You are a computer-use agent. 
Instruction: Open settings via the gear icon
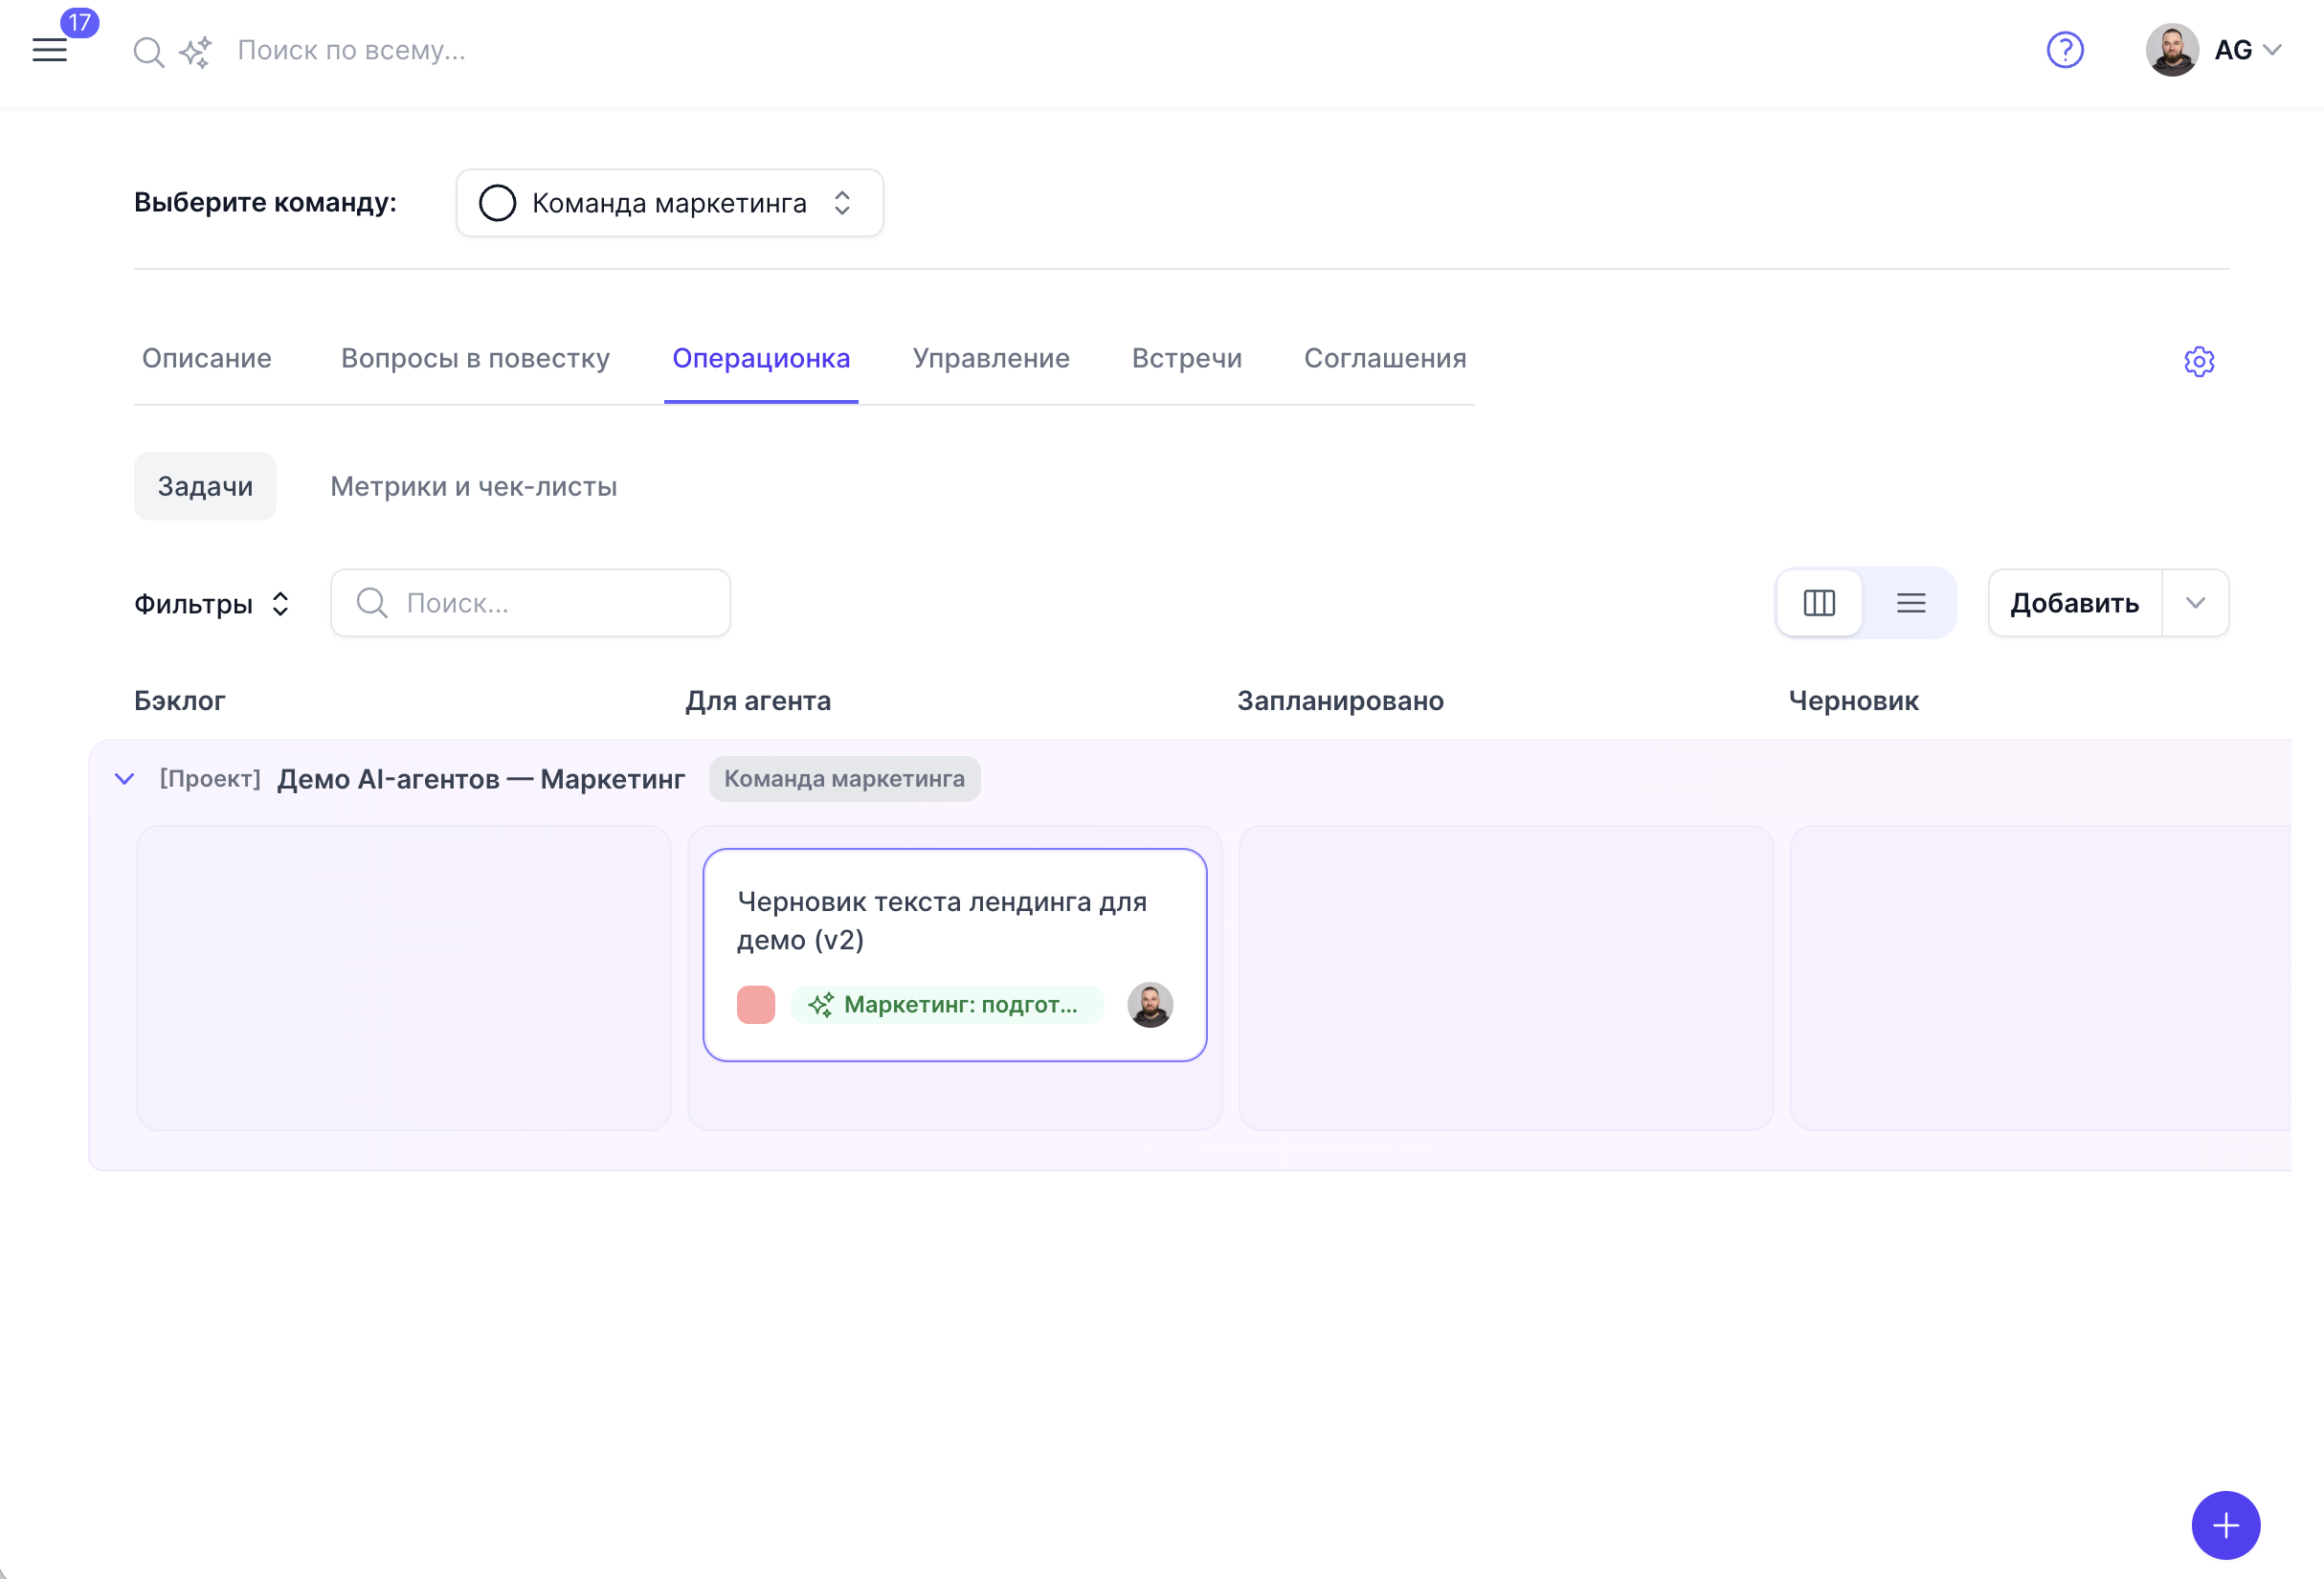click(x=2199, y=362)
